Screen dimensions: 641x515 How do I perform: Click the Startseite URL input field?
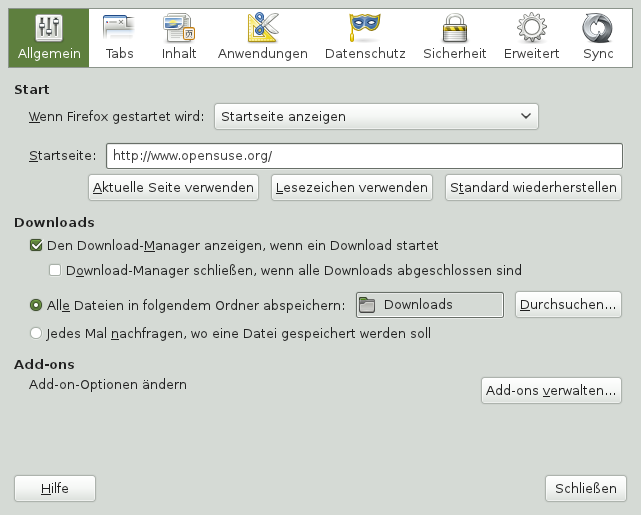click(364, 156)
